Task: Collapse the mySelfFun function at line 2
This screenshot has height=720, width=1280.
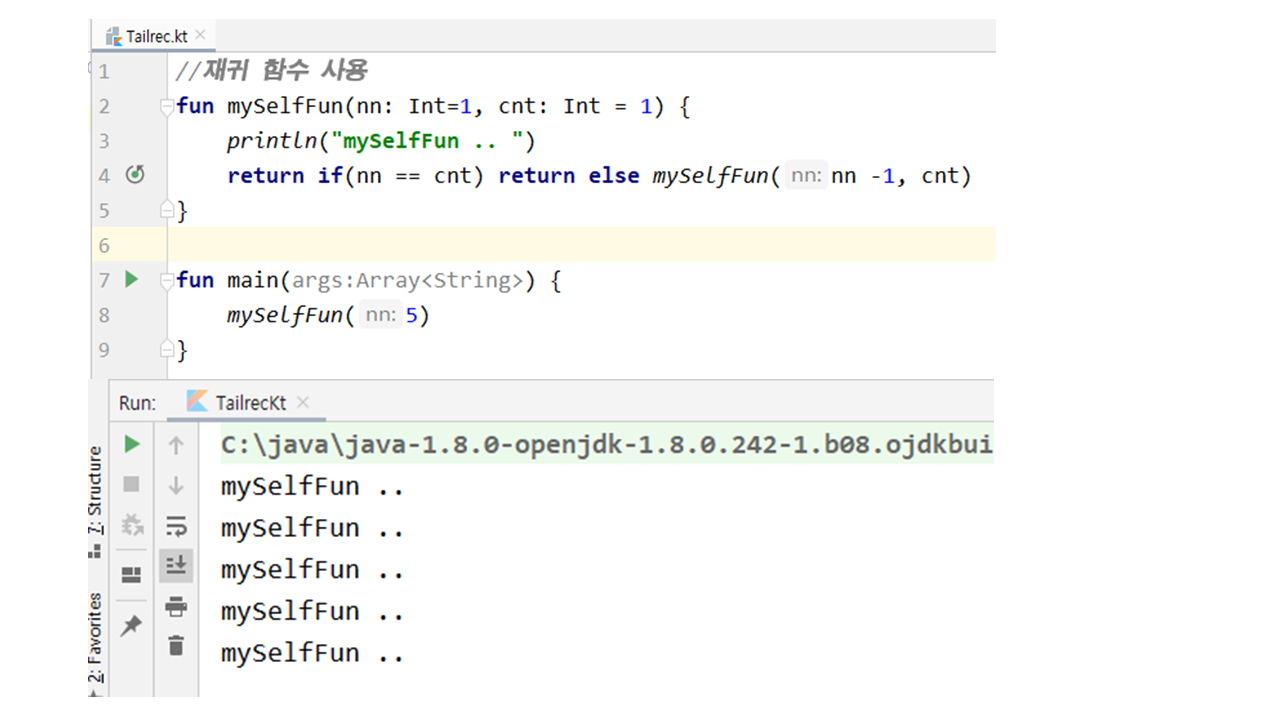Action: click(x=167, y=106)
